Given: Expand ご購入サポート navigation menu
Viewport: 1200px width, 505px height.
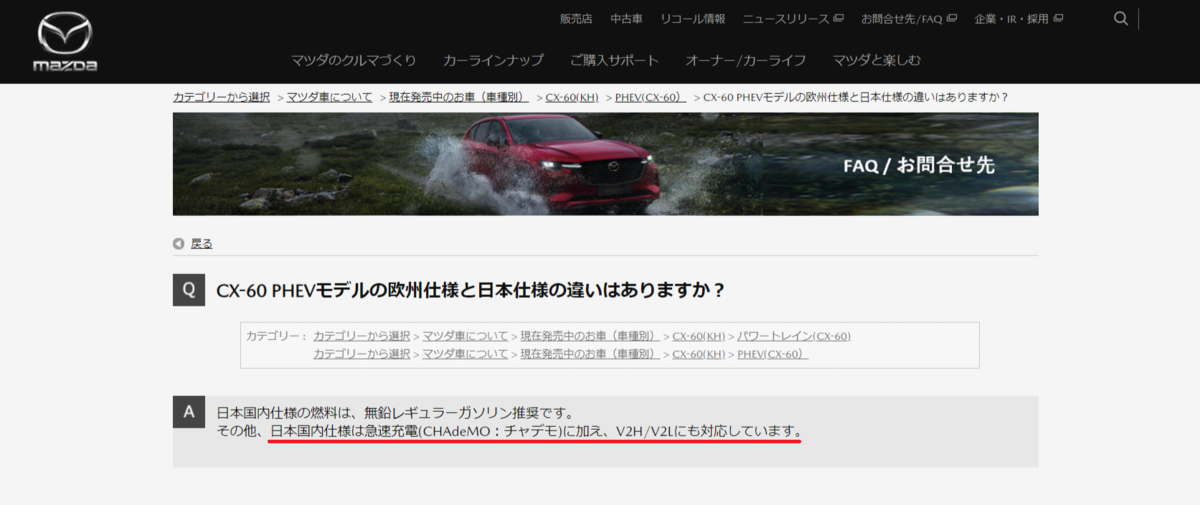Looking at the screenshot, I should click(x=615, y=60).
